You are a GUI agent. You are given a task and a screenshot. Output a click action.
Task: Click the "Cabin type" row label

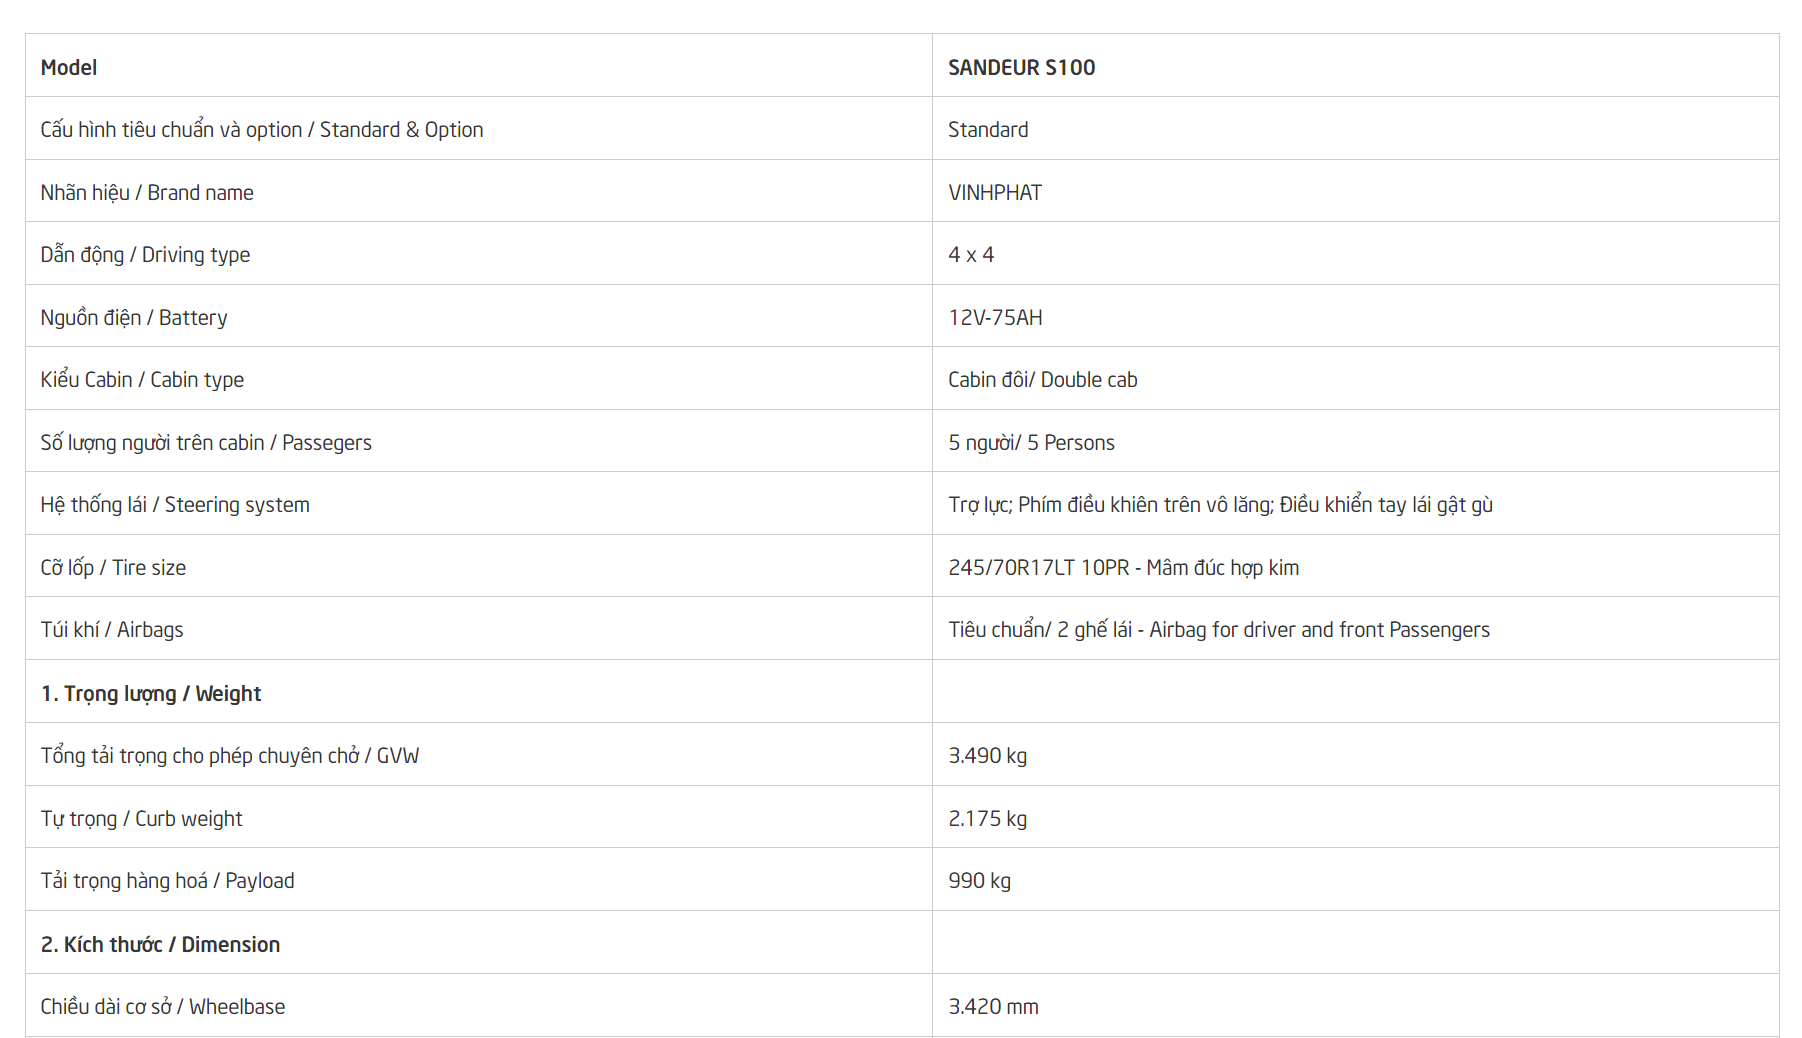tap(142, 380)
